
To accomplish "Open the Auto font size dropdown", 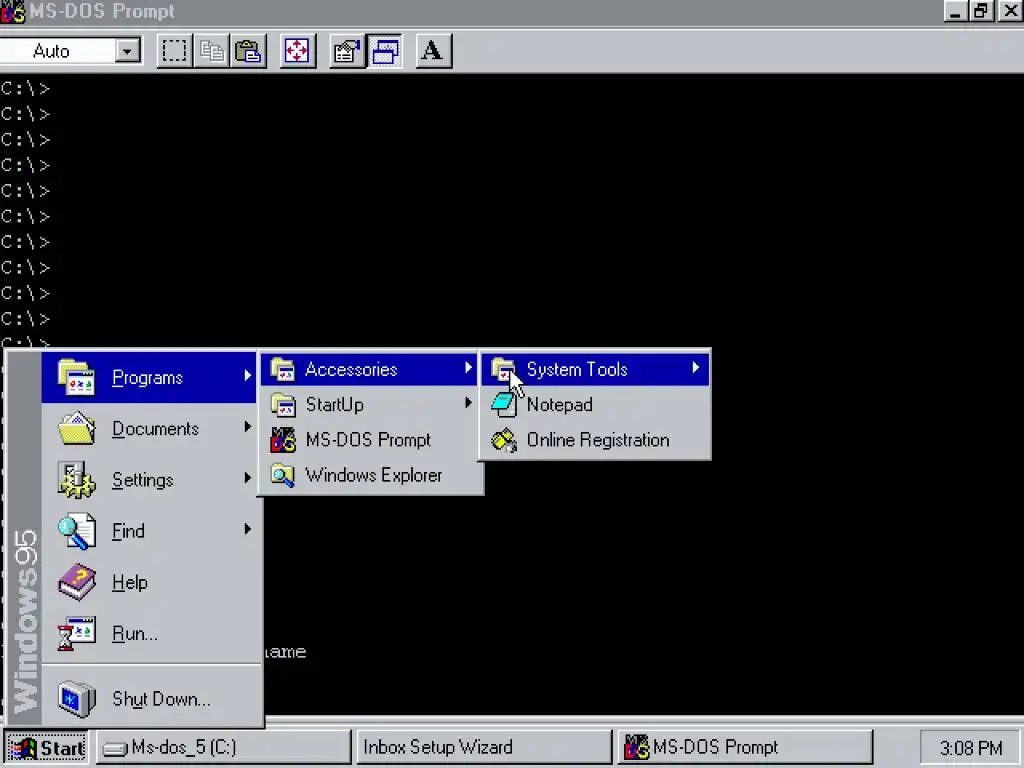I will pos(128,51).
